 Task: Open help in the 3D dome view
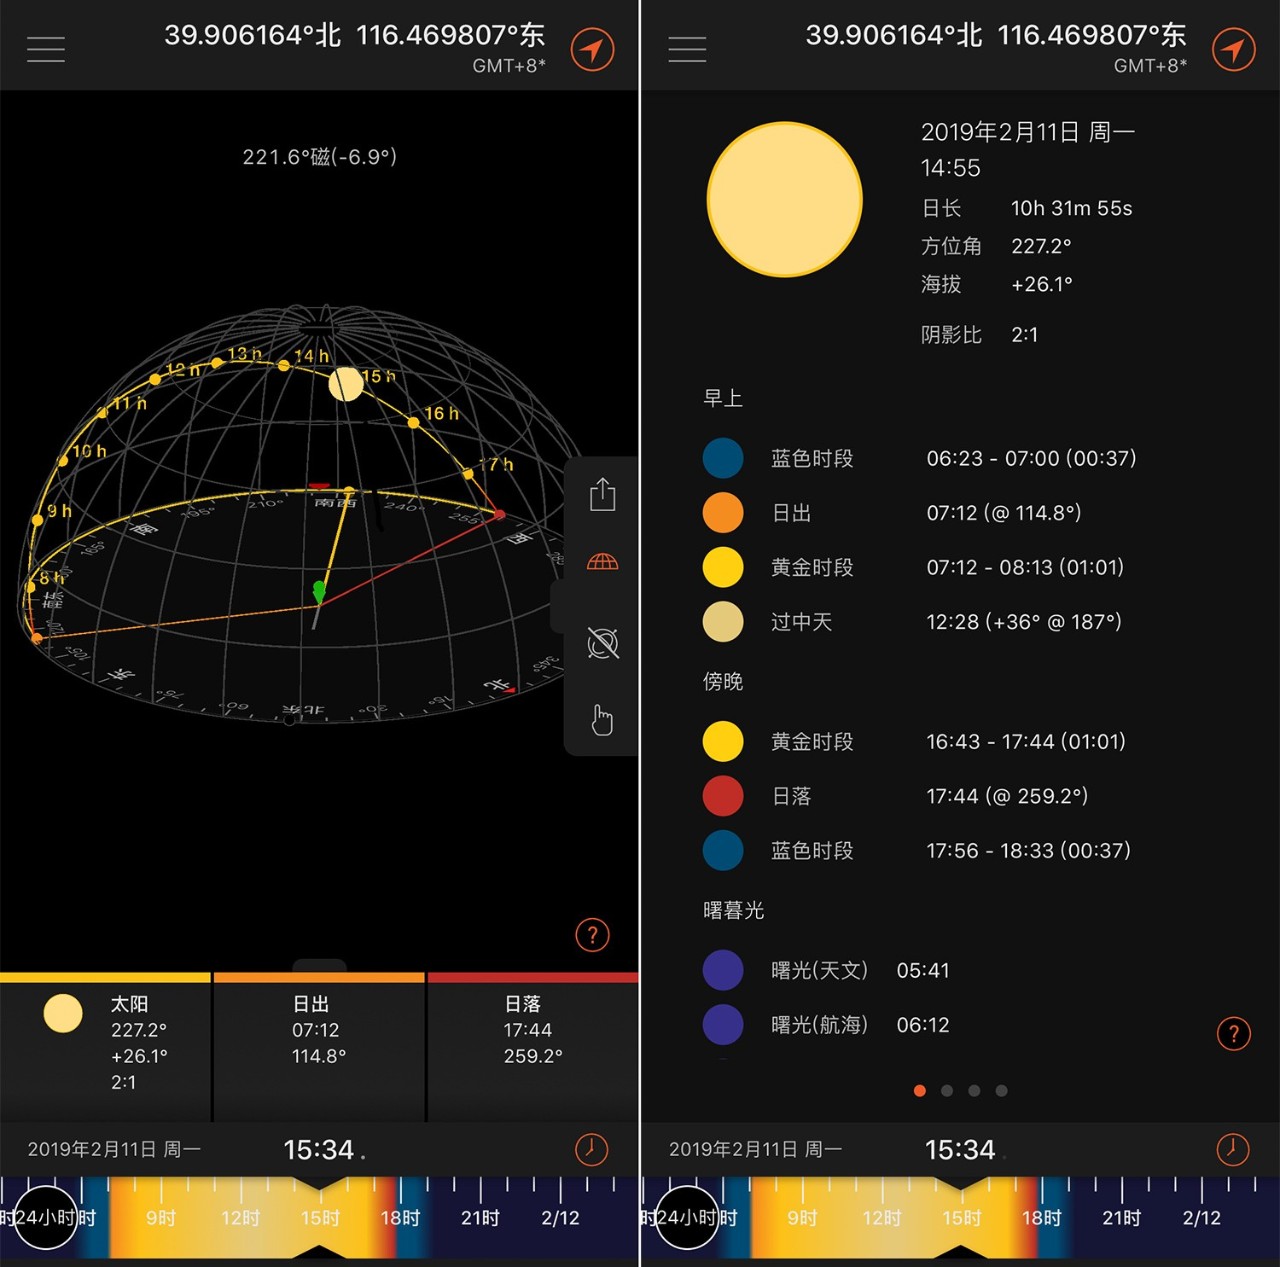tap(593, 935)
